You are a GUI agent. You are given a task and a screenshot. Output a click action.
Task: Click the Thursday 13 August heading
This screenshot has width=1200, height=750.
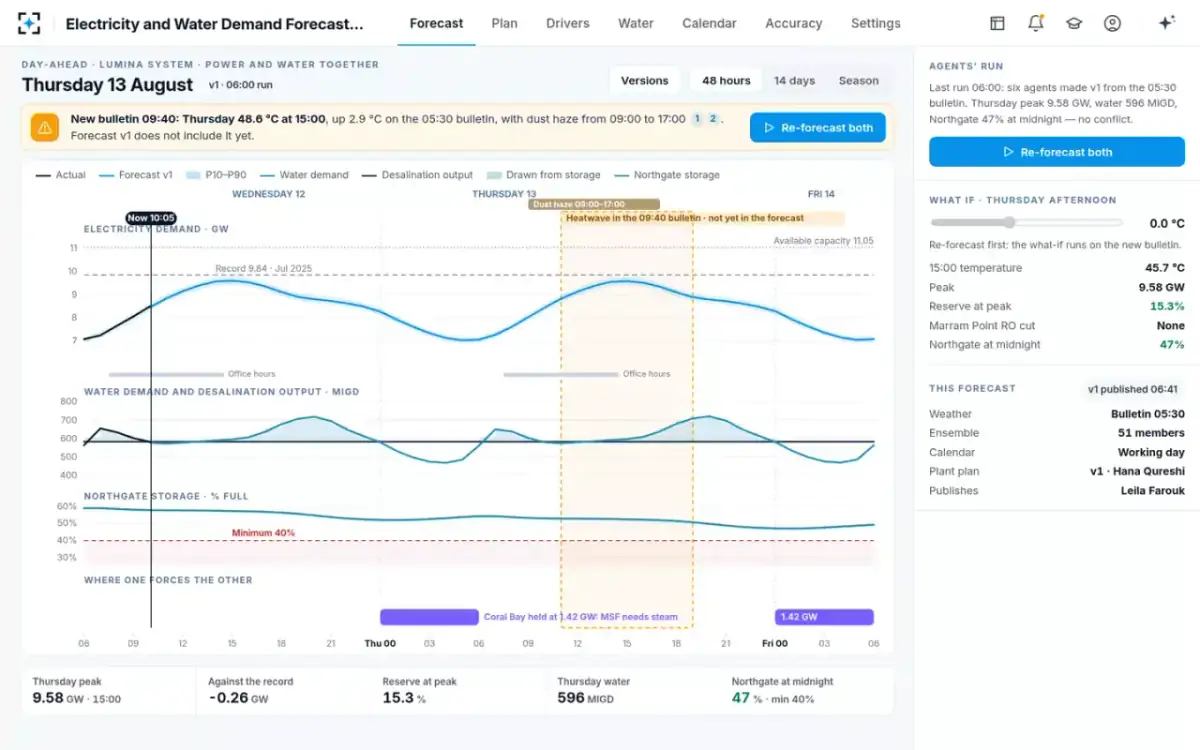coord(107,85)
